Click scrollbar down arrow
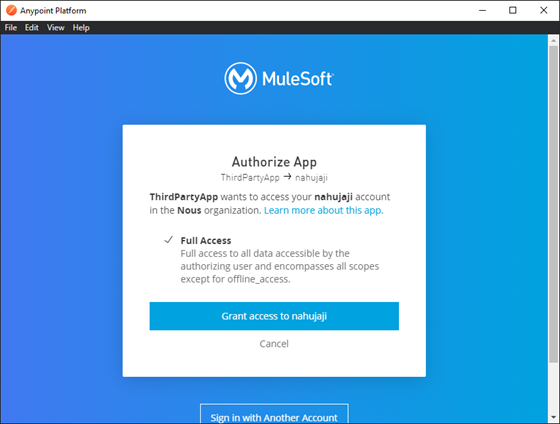The width and height of the screenshot is (560, 424). (553, 417)
